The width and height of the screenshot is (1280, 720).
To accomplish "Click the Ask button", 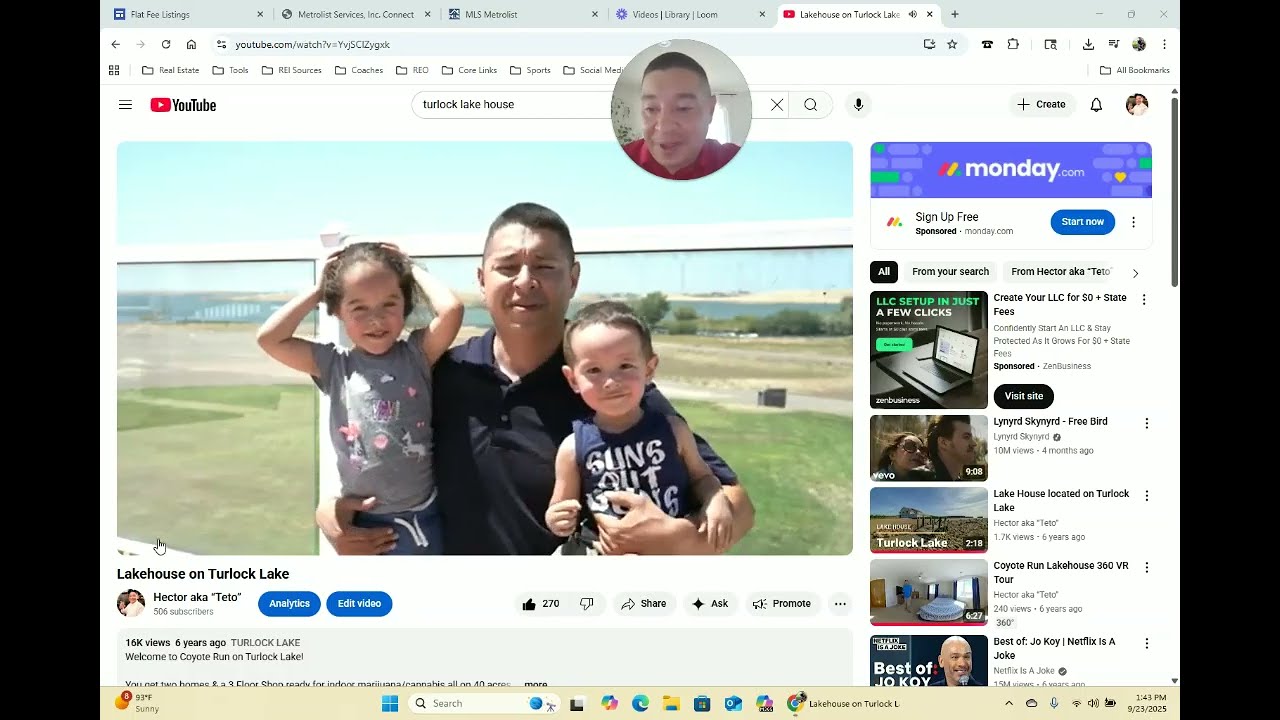I will tap(710, 604).
